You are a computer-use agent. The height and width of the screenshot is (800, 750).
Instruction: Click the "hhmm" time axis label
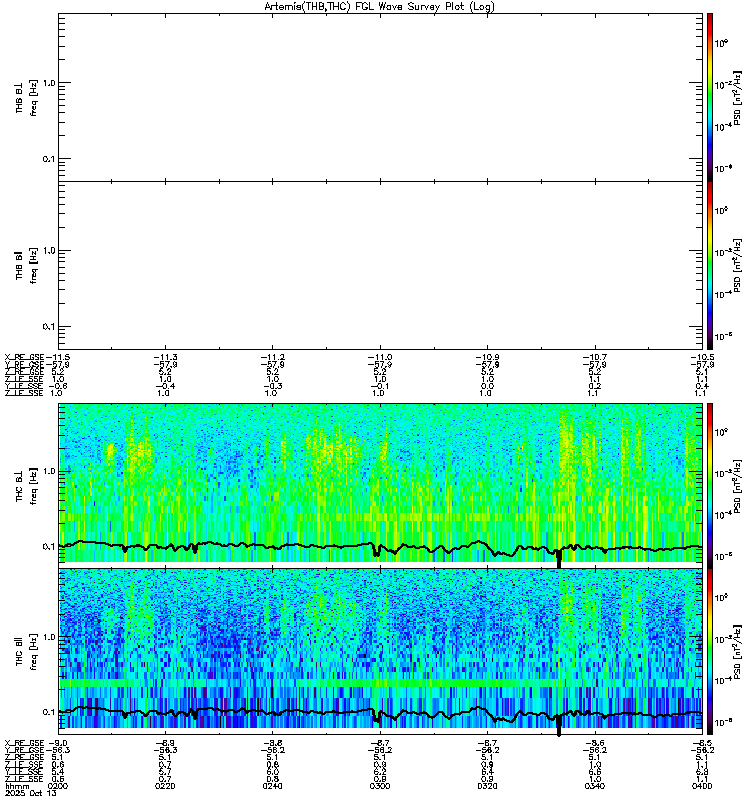(x=17, y=787)
